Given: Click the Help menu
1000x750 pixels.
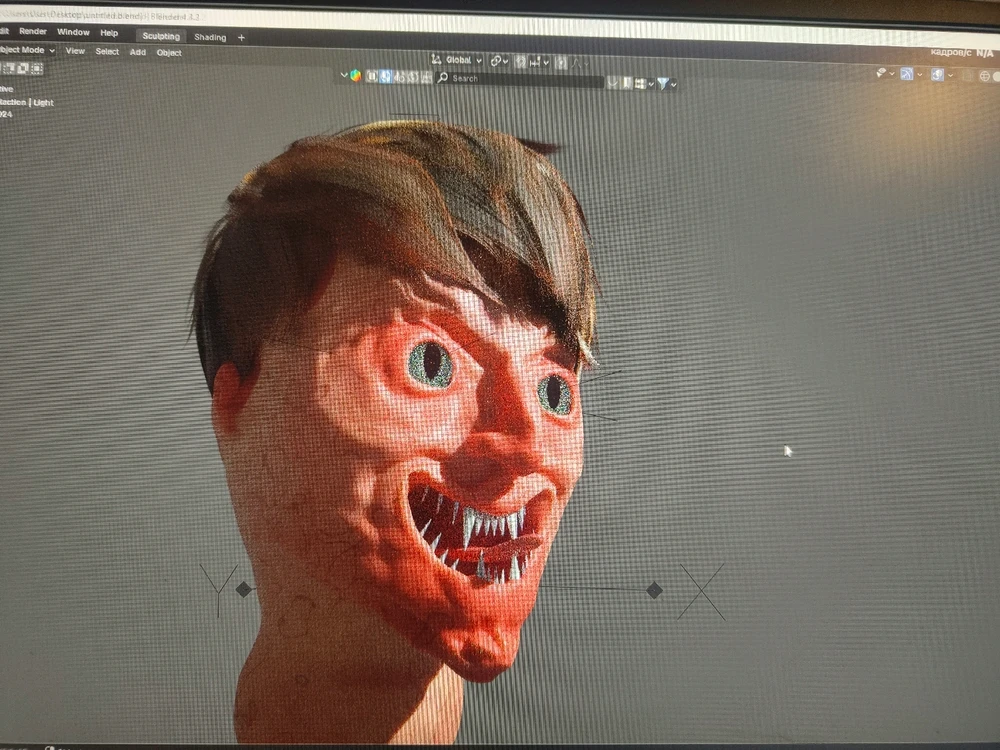Looking at the screenshot, I should coord(109,33).
